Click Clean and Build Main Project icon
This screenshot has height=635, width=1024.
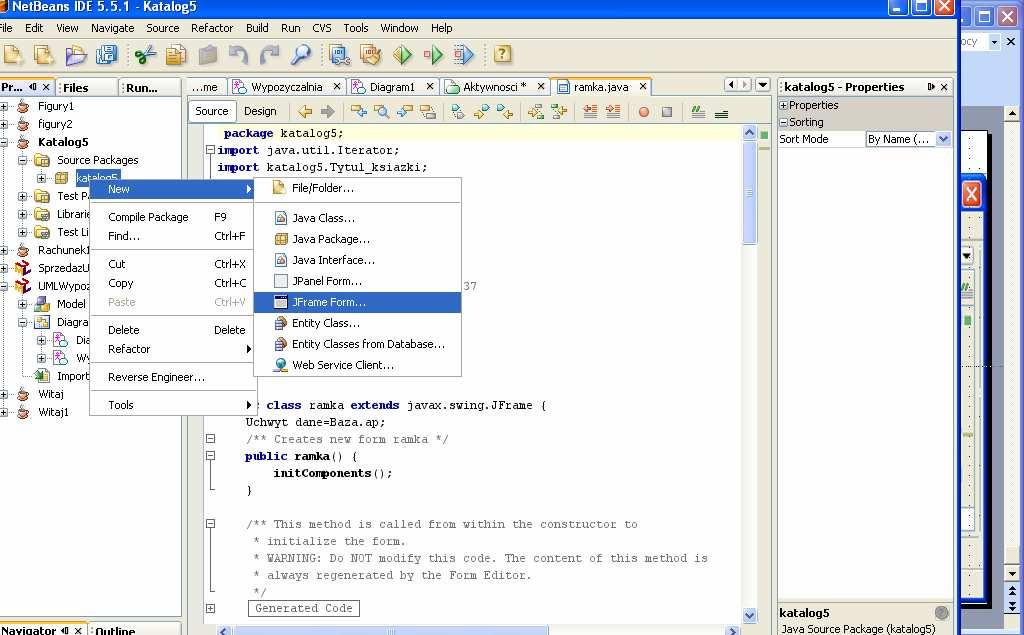pyautogui.click(x=370, y=56)
